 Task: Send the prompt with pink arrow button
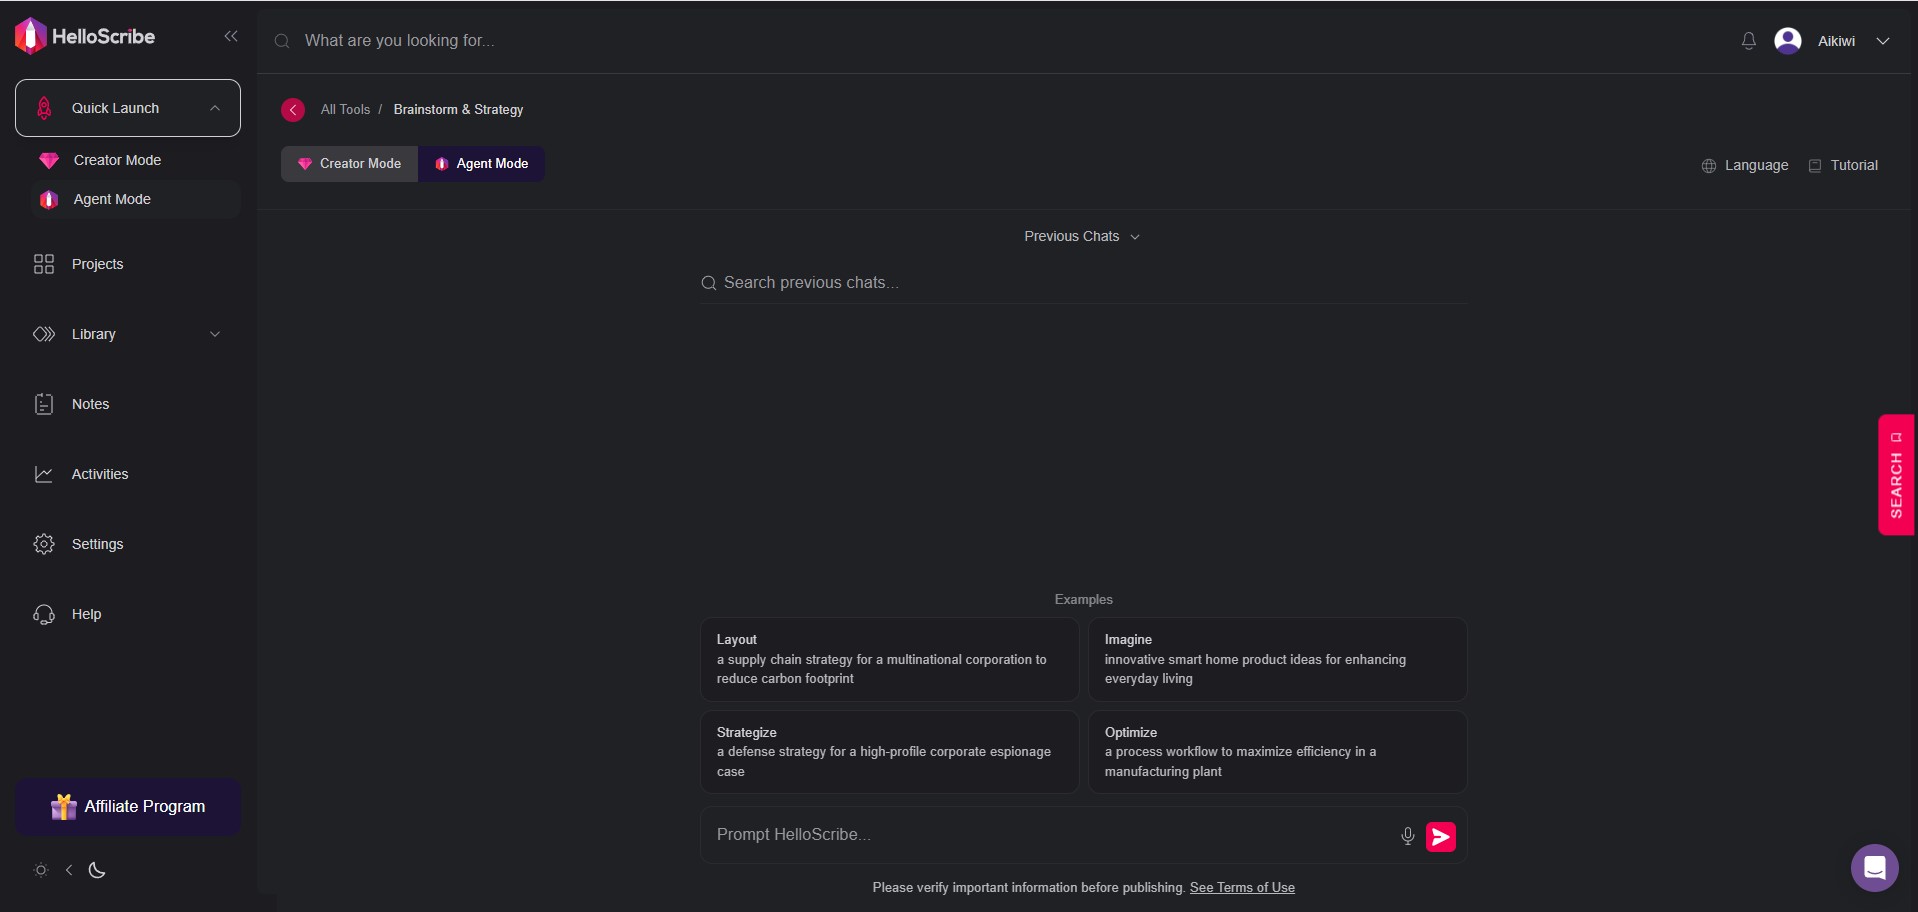tap(1441, 837)
